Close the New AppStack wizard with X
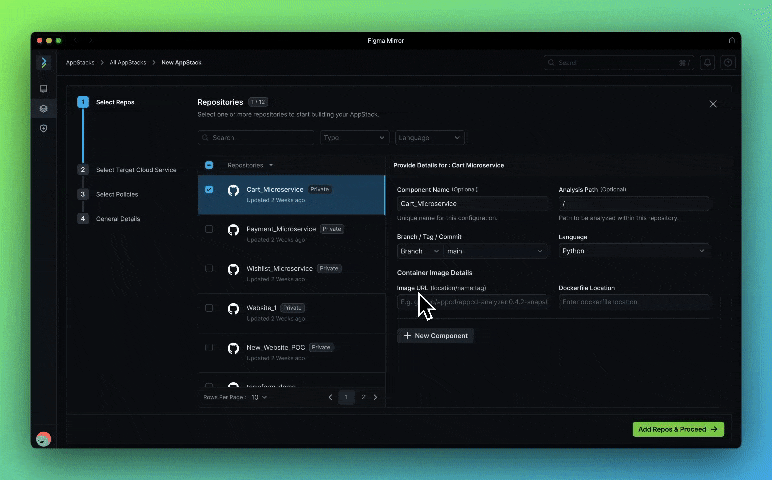 pyautogui.click(x=713, y=104)
